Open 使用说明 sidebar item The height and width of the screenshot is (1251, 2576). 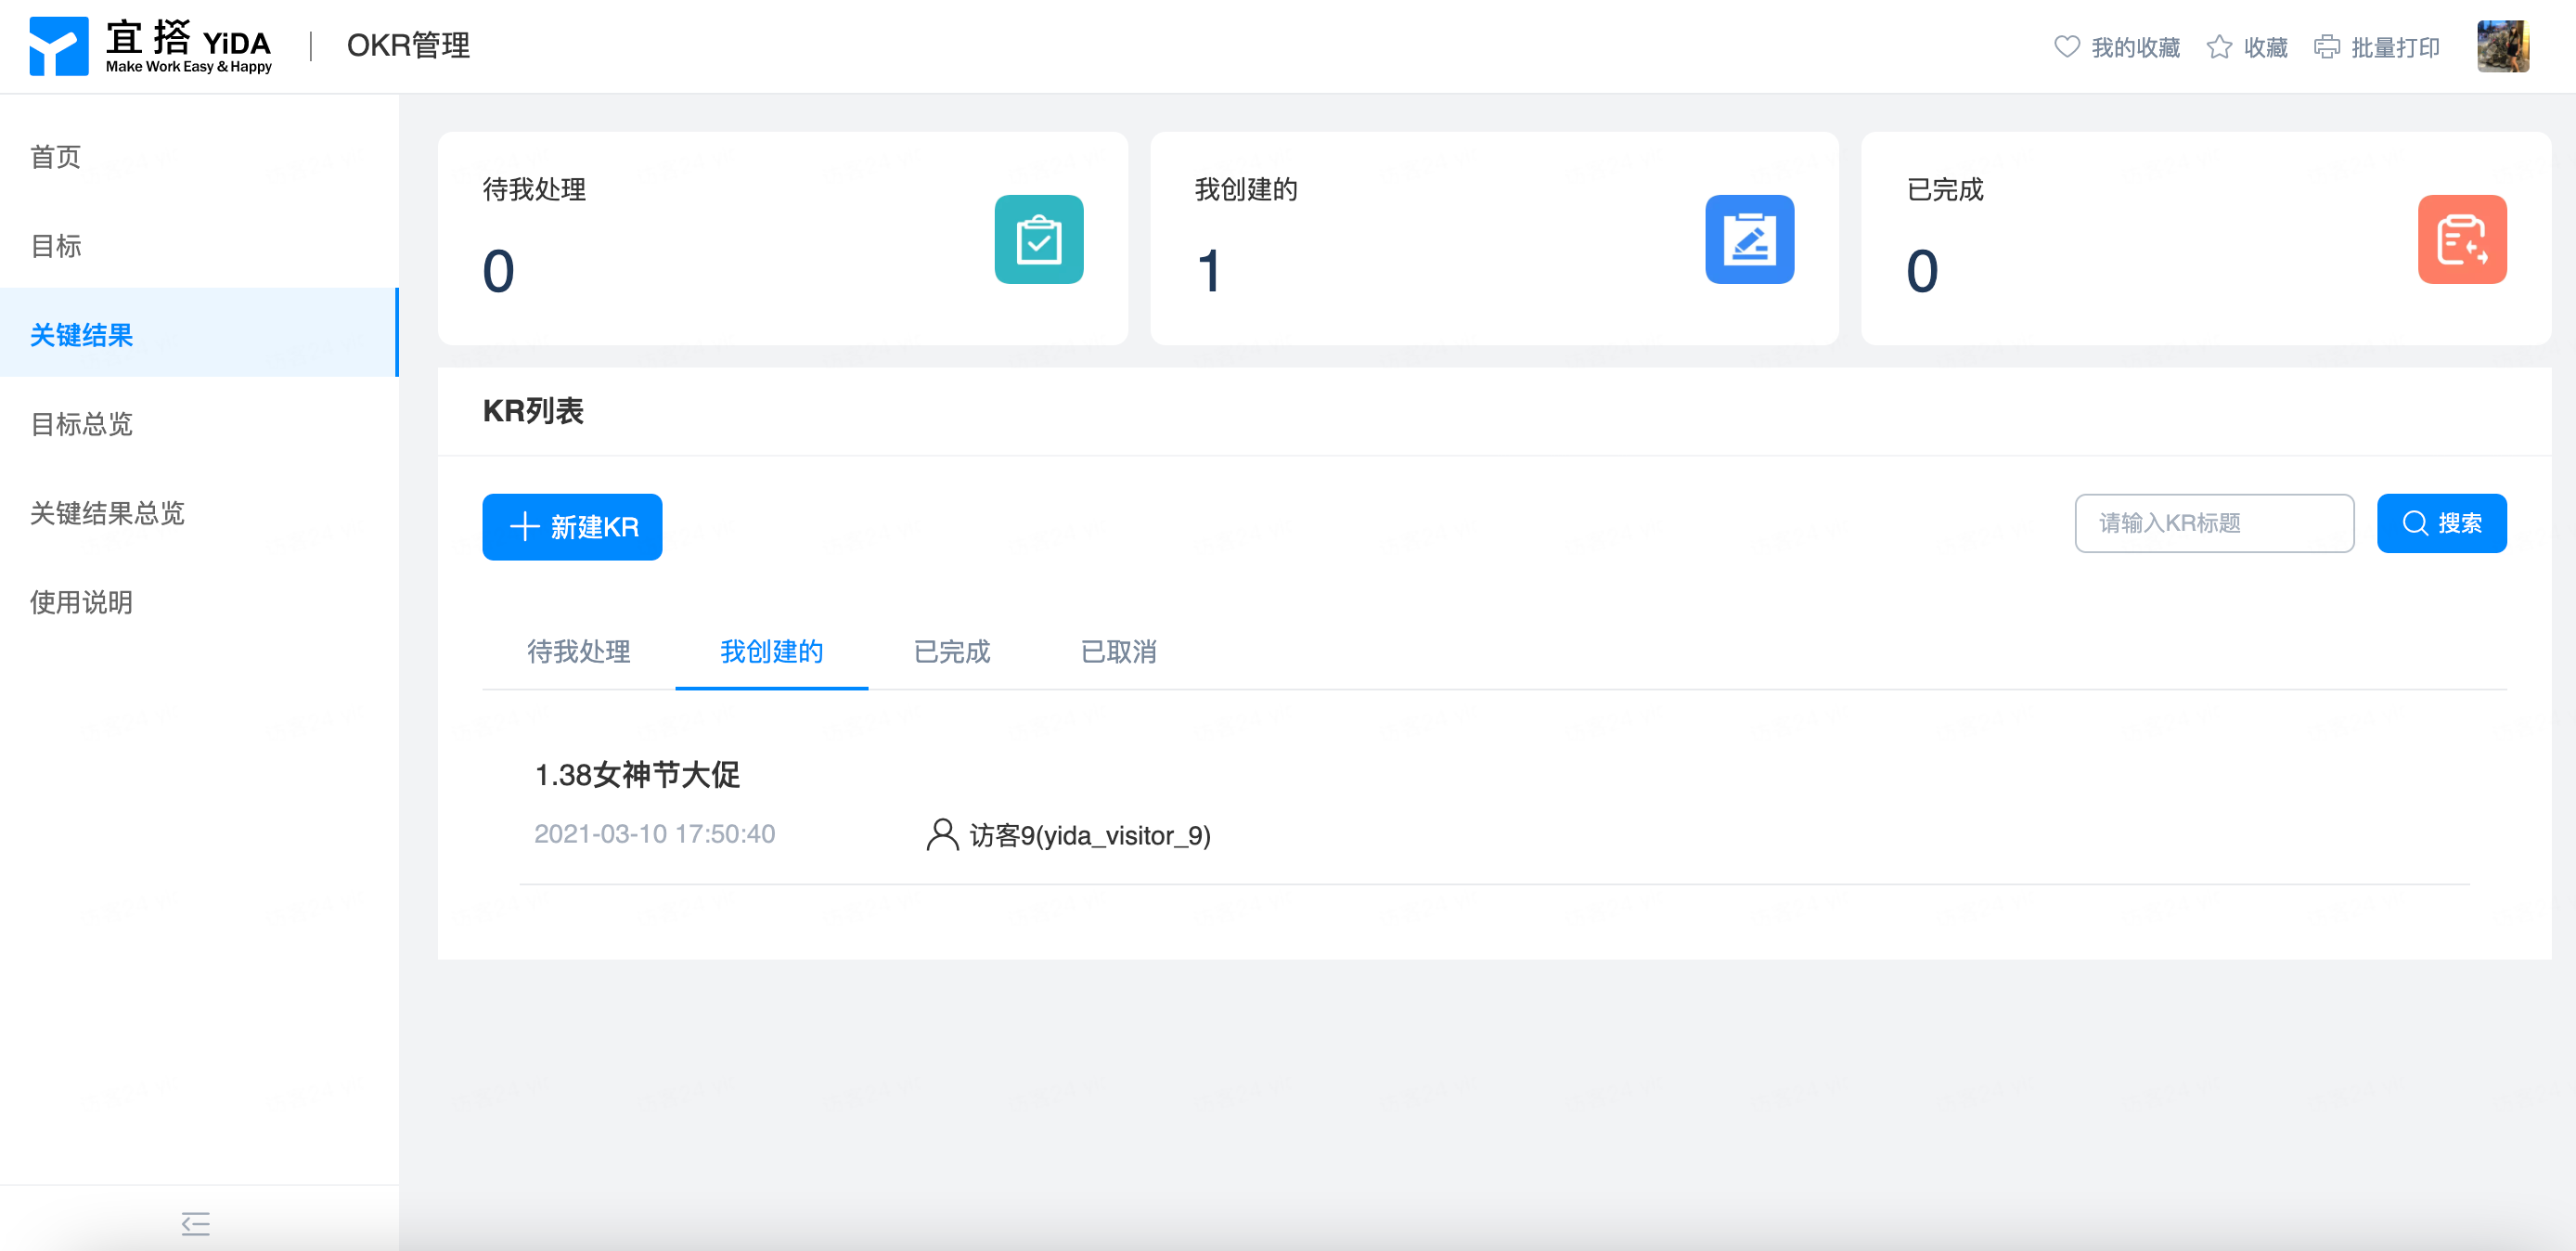(82, 602)
